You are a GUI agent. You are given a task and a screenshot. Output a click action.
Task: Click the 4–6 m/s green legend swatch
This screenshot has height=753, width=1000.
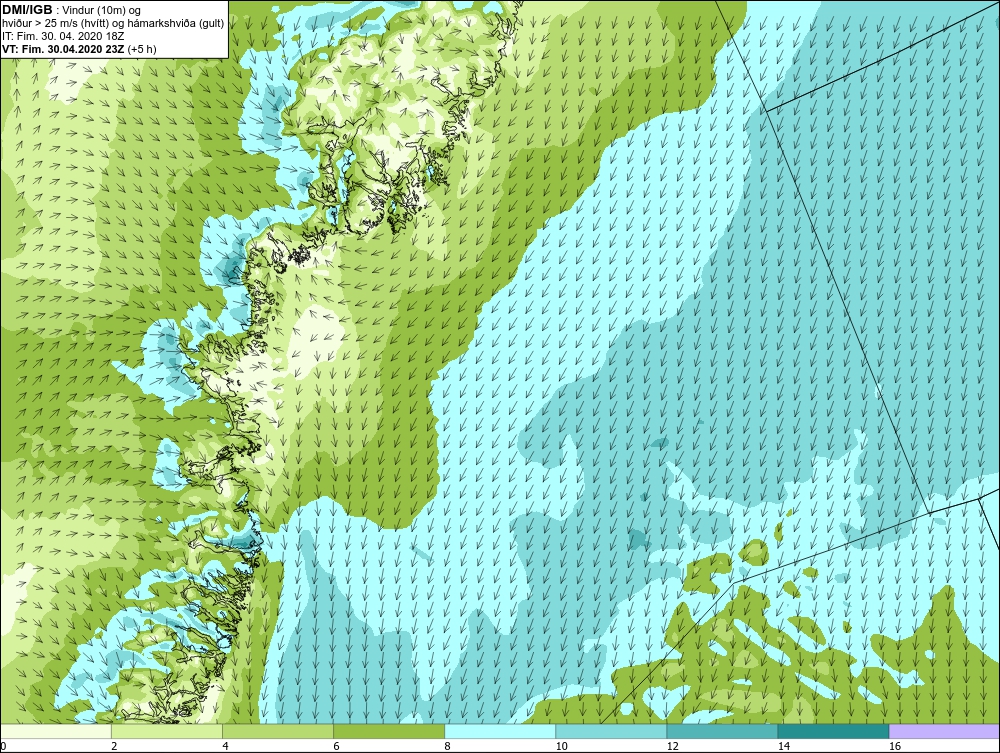[278, 731]
